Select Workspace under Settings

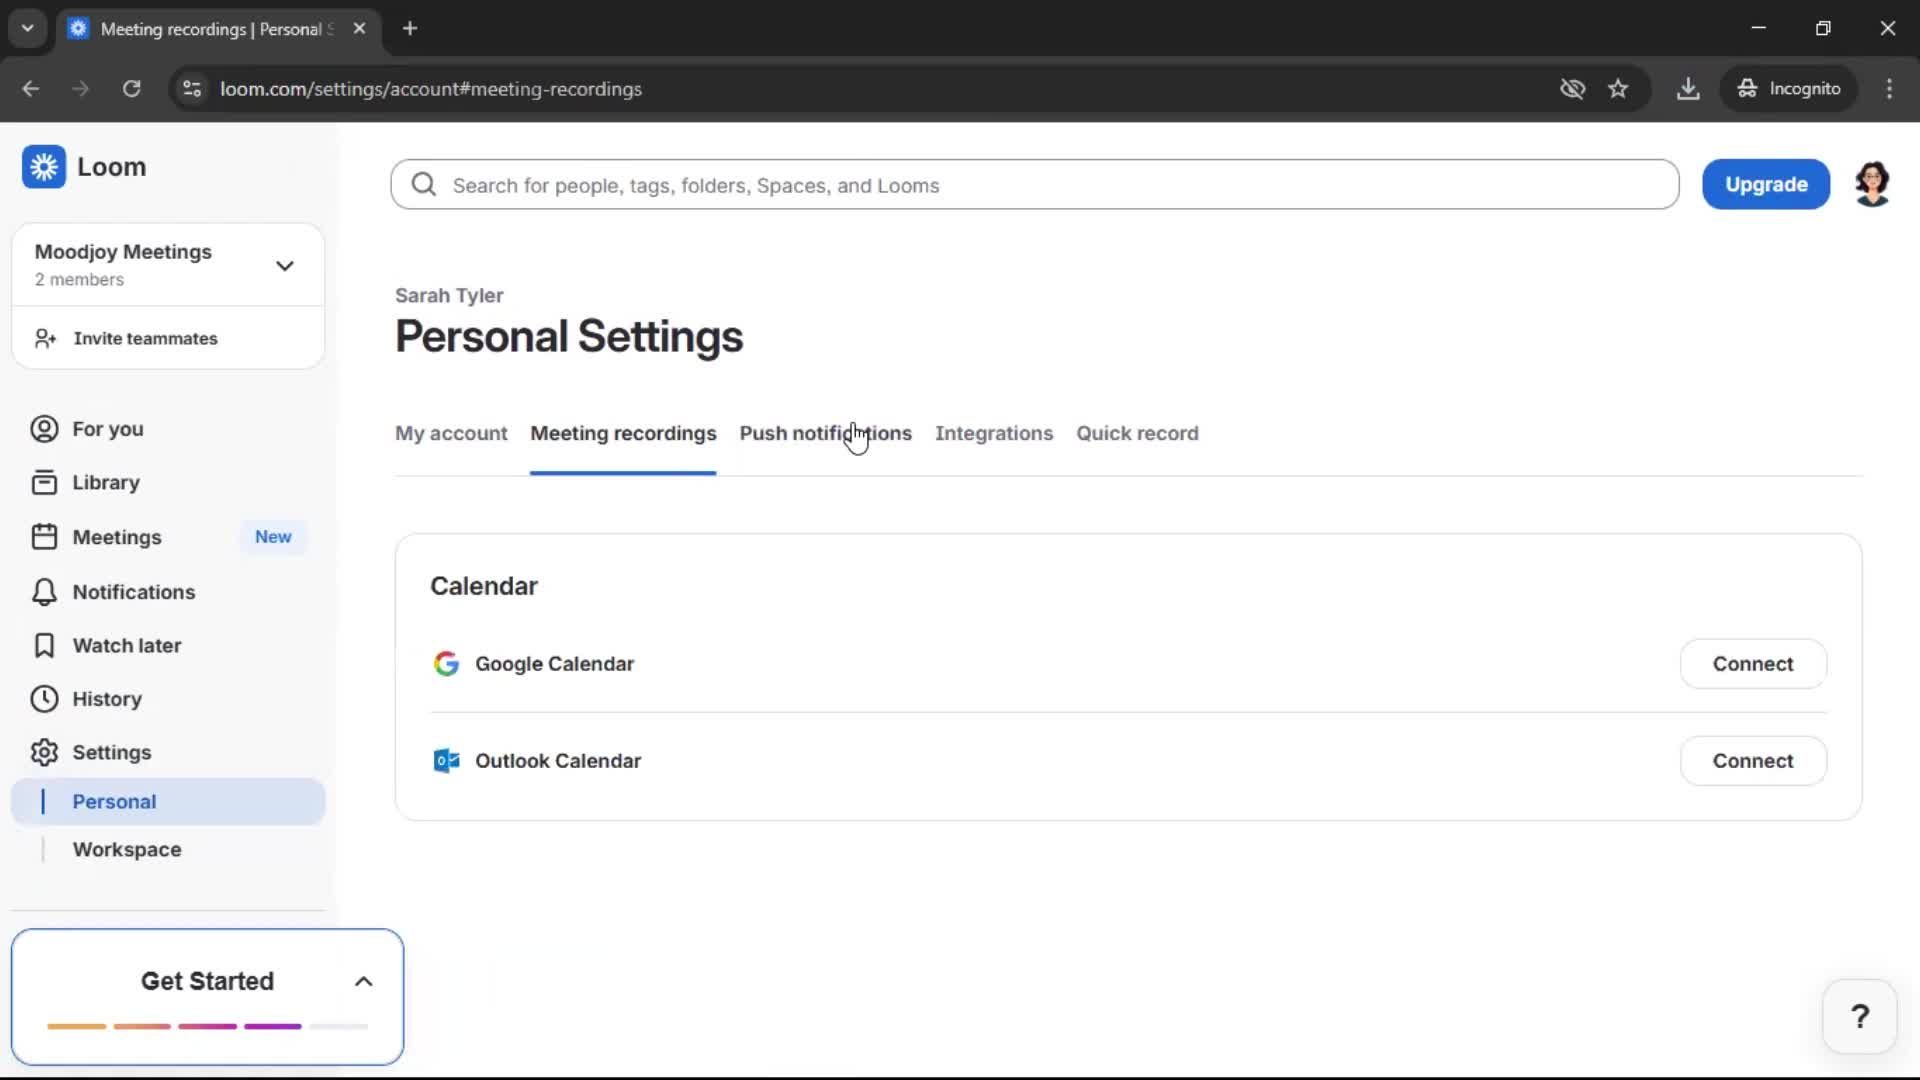[x=127, y=849]
